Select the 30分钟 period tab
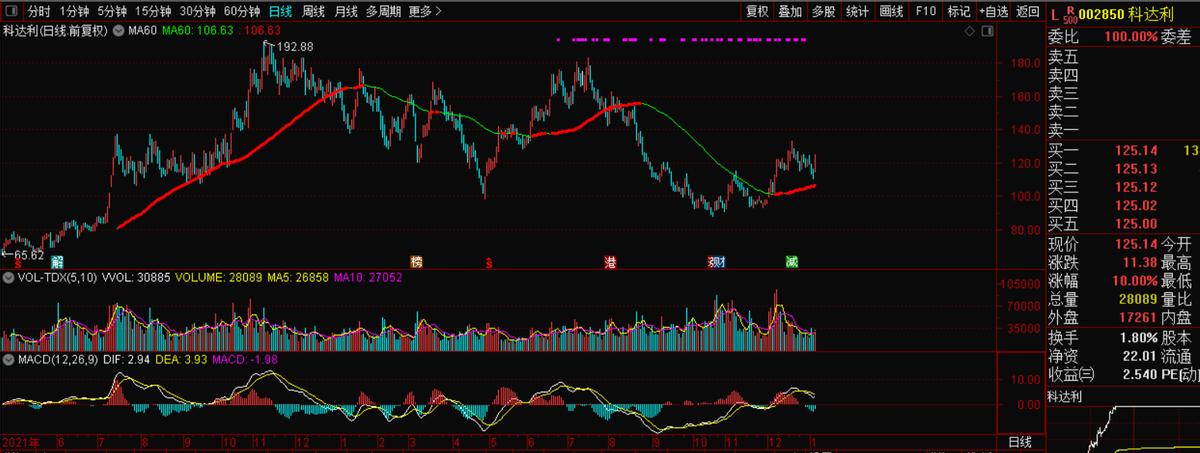The height and width of the screenshot is (453, 1200). tap(197, 12)
